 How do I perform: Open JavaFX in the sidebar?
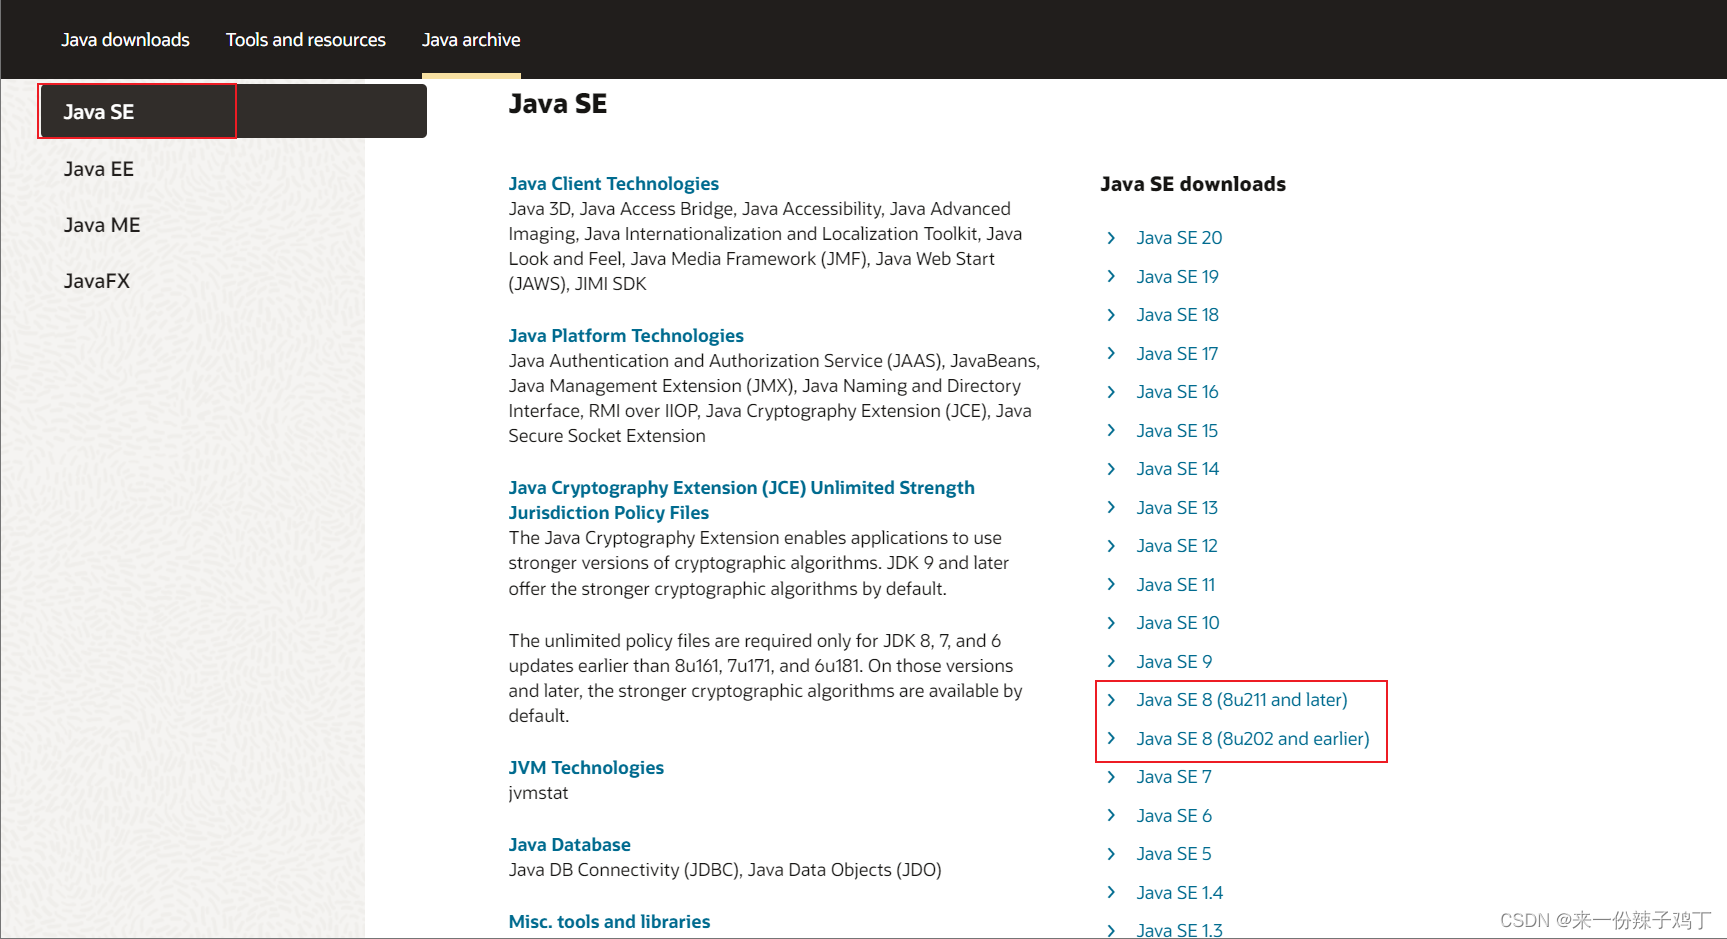(x=97, y=281)
